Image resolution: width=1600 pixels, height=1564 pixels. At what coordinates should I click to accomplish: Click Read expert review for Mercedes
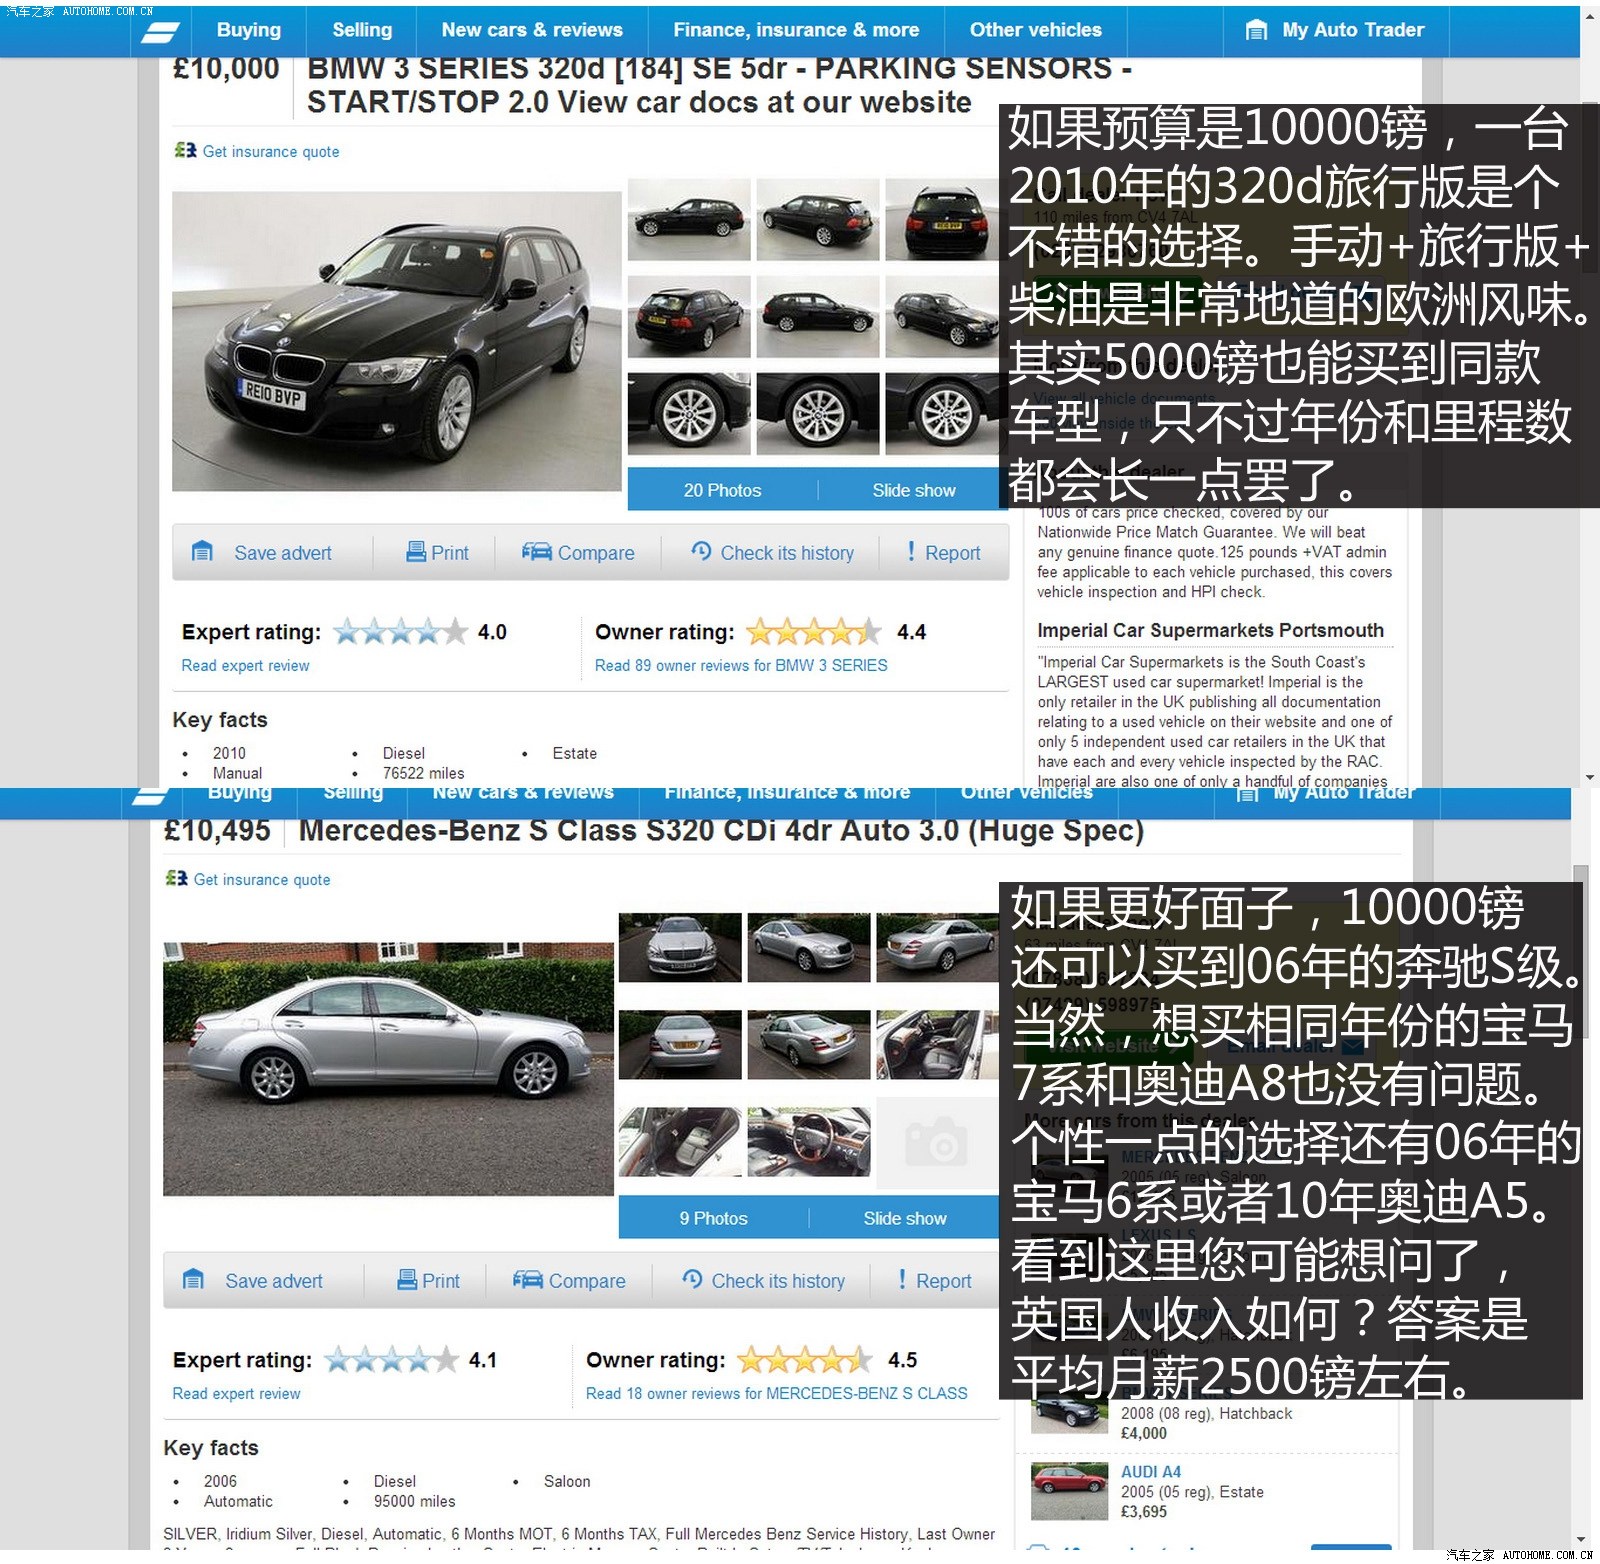tap(236, 1394)
